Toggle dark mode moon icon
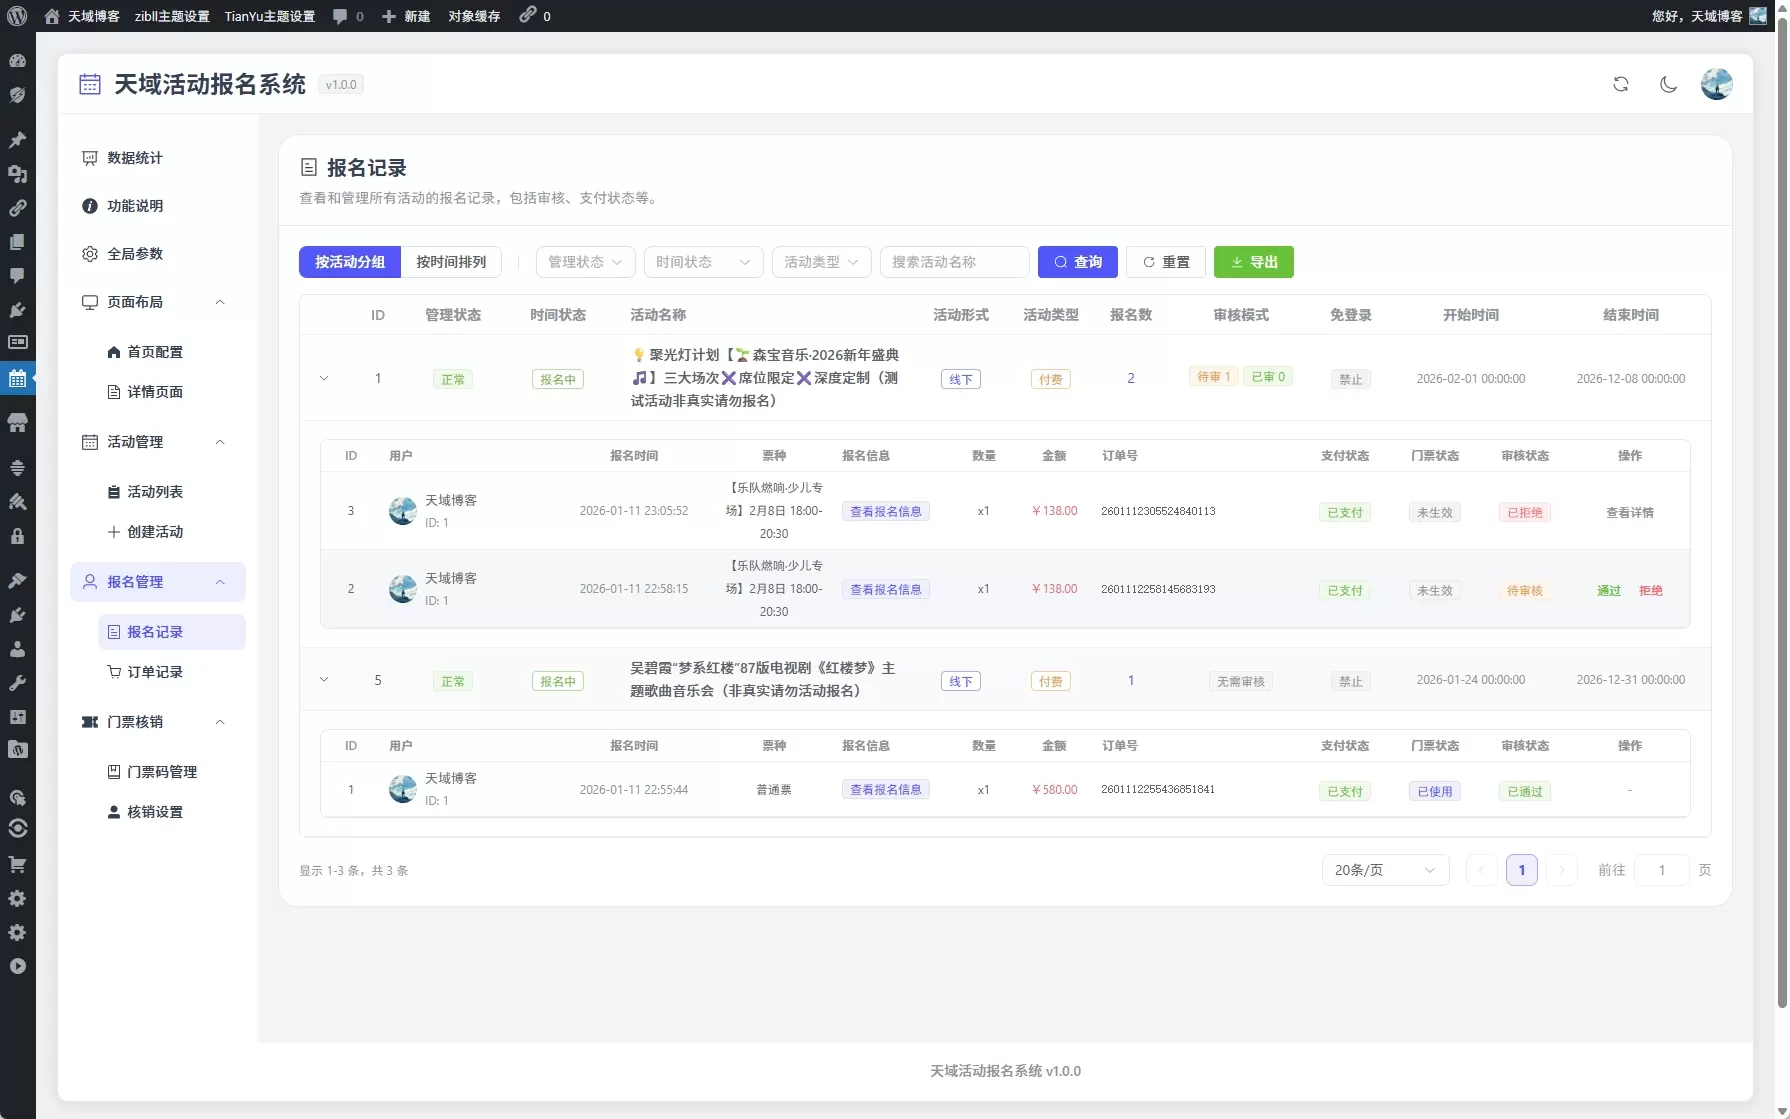The height and width of the screenshot is (1119, 1790). [1668, 84]
